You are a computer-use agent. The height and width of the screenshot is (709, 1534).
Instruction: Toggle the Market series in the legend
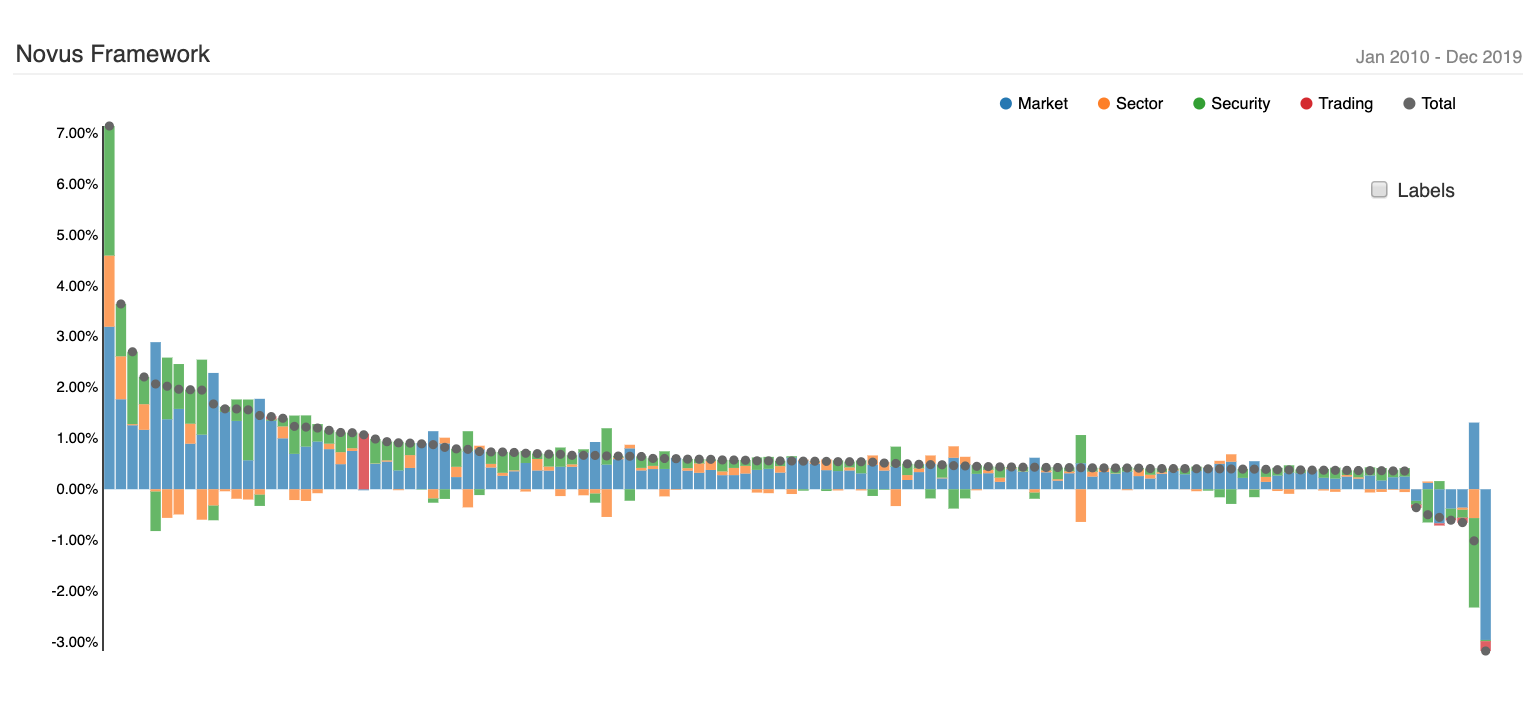coord(1034,104)
